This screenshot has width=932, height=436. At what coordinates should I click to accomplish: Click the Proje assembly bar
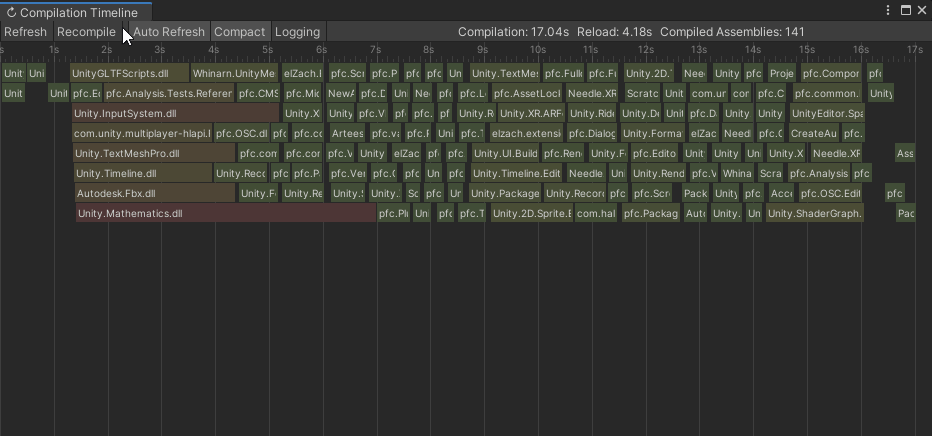[x=781, y=74]
